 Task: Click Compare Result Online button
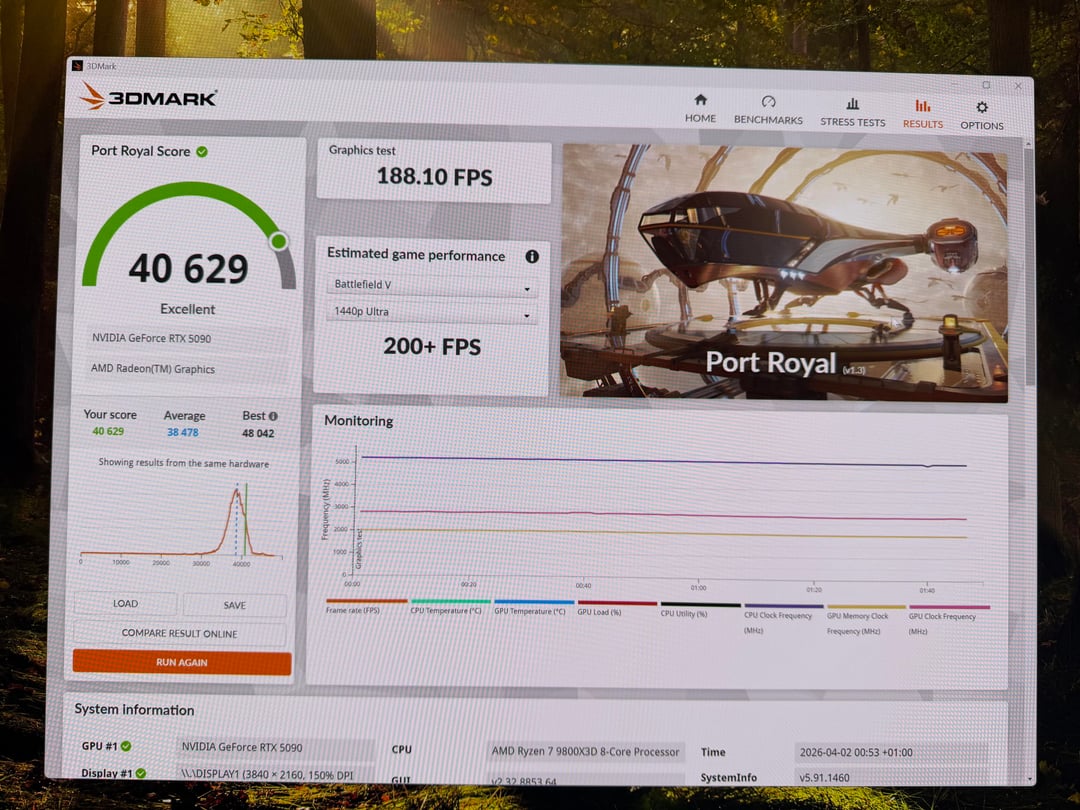click(180, 633)
